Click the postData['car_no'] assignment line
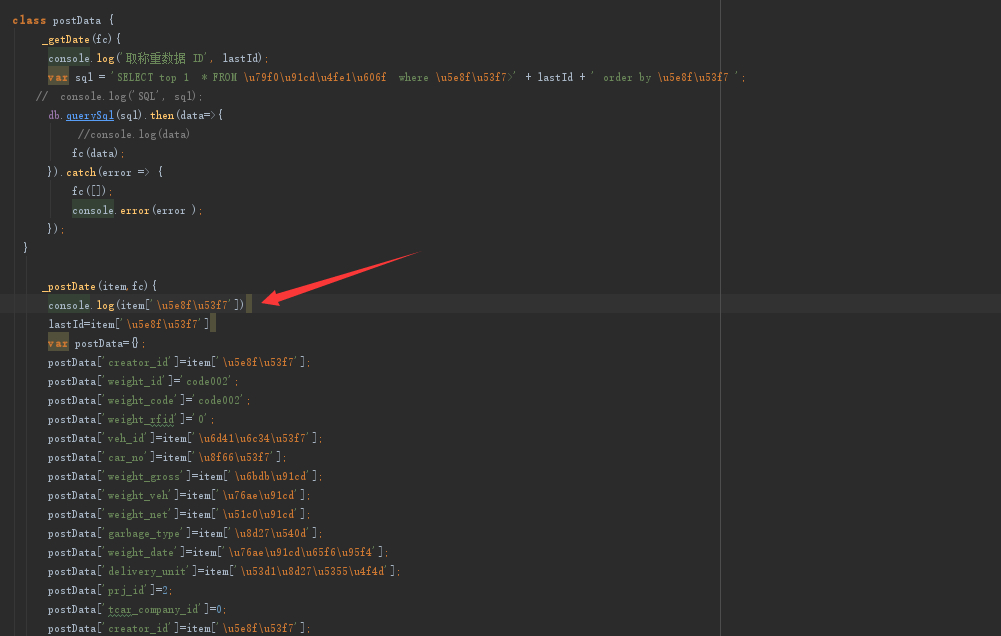The height and width of the screenshot is (636, 1001). 167,458
